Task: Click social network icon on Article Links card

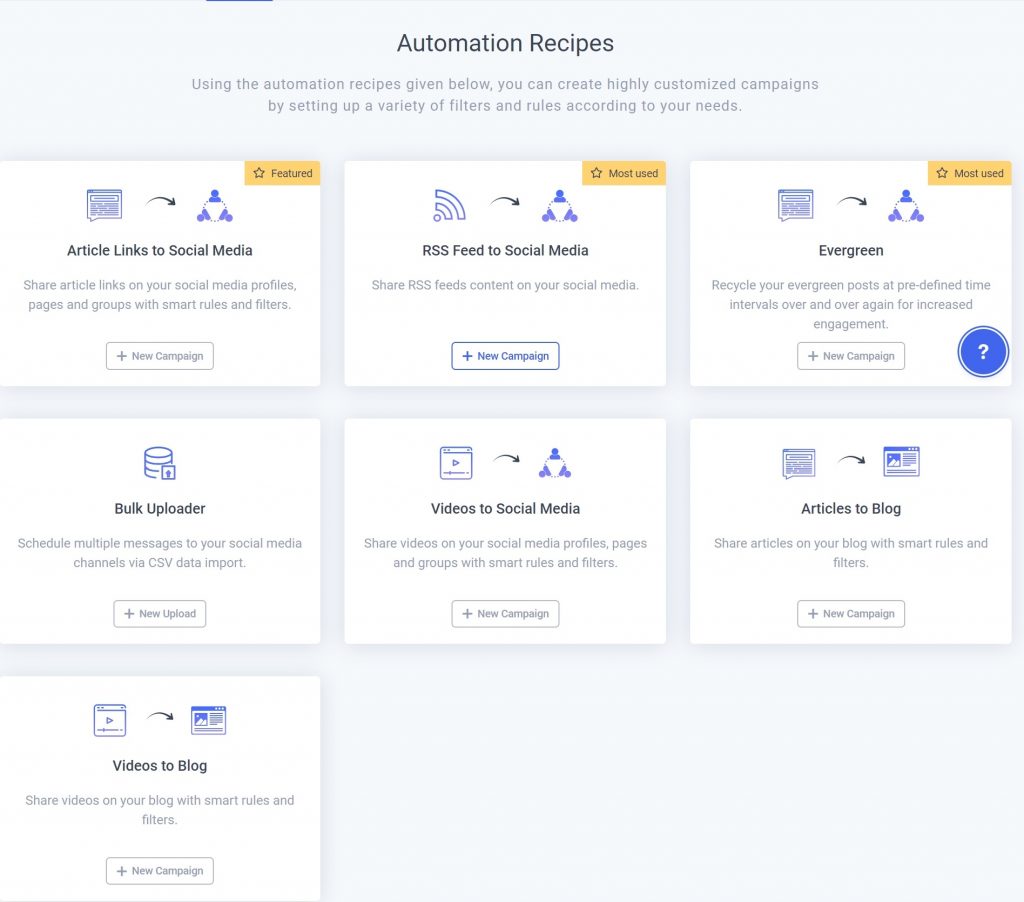Action: pos(215,205)
